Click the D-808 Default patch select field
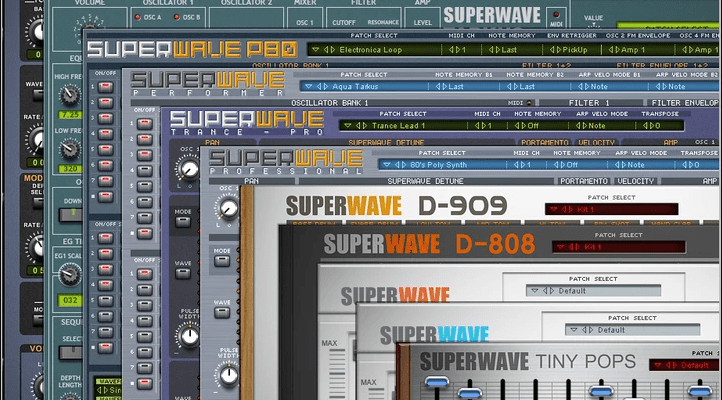The height and width of the screenshot is (400, 722). click(x=571, y=291)
